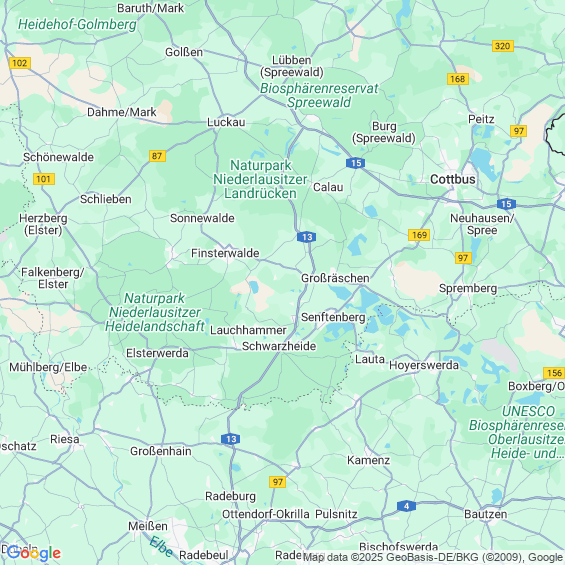Open the Map data copyright notice
The image size is (565, 565).
pos(433,557)
